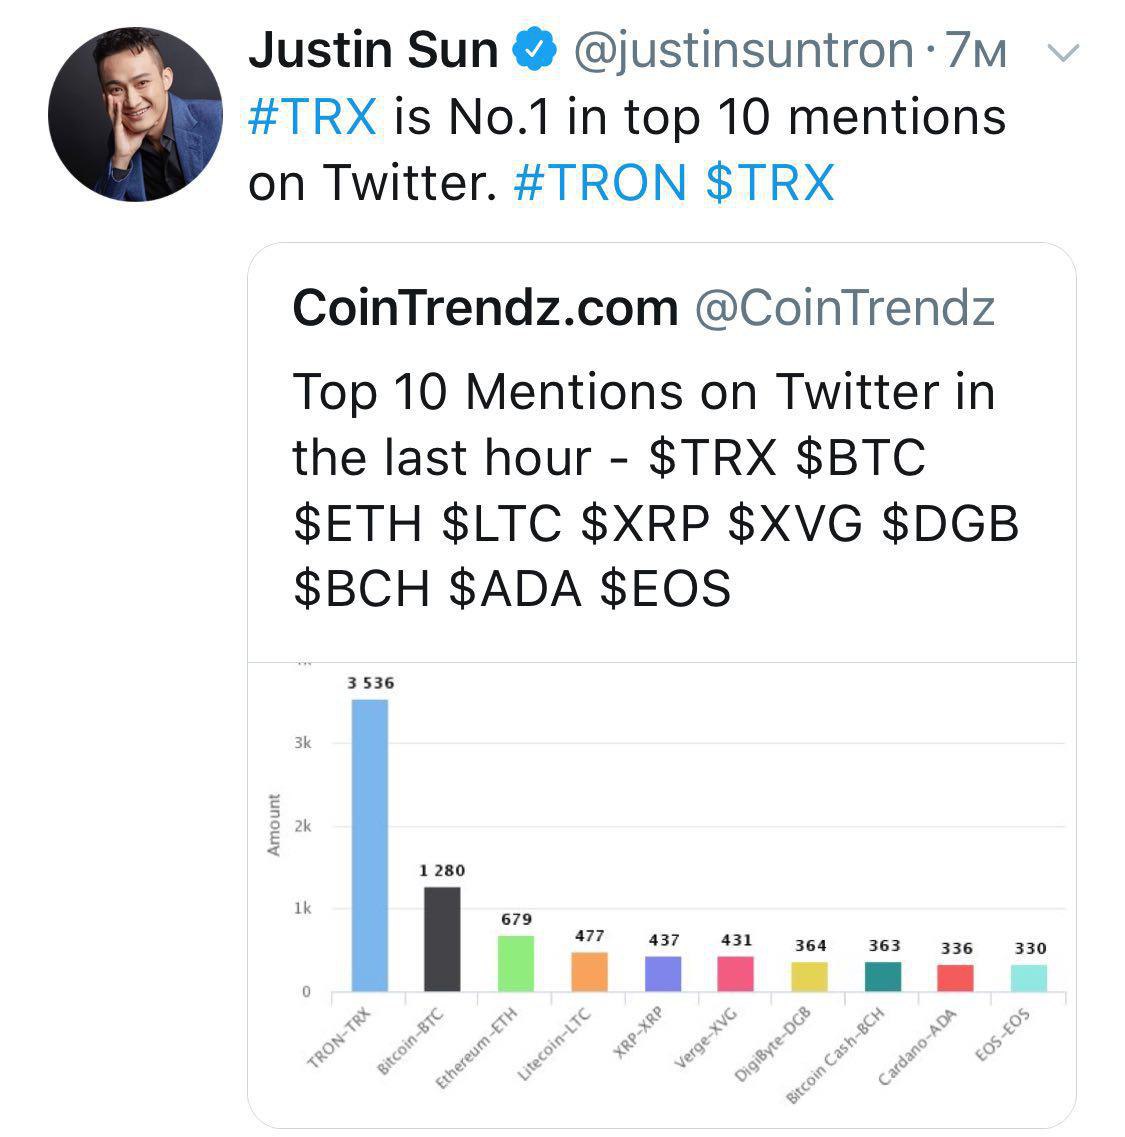1125x1137 pixels.
Task: Click the orange Litecoin-LTC bar
Action: (590, 972)
